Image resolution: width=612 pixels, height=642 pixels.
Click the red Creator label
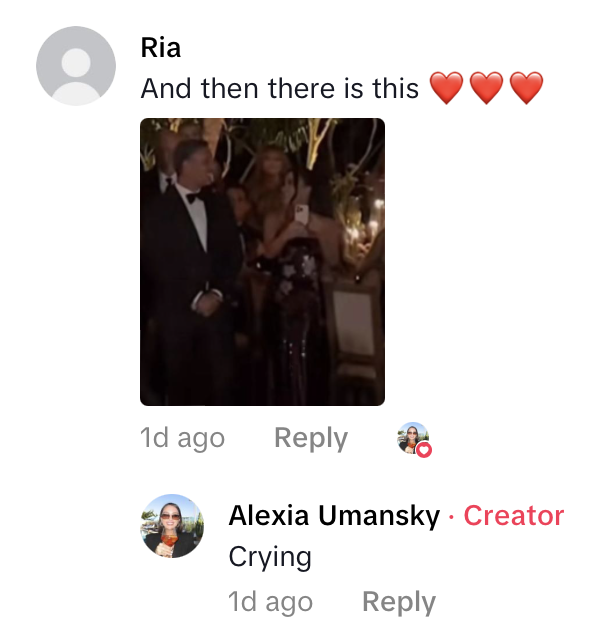(x=514, y=515)
